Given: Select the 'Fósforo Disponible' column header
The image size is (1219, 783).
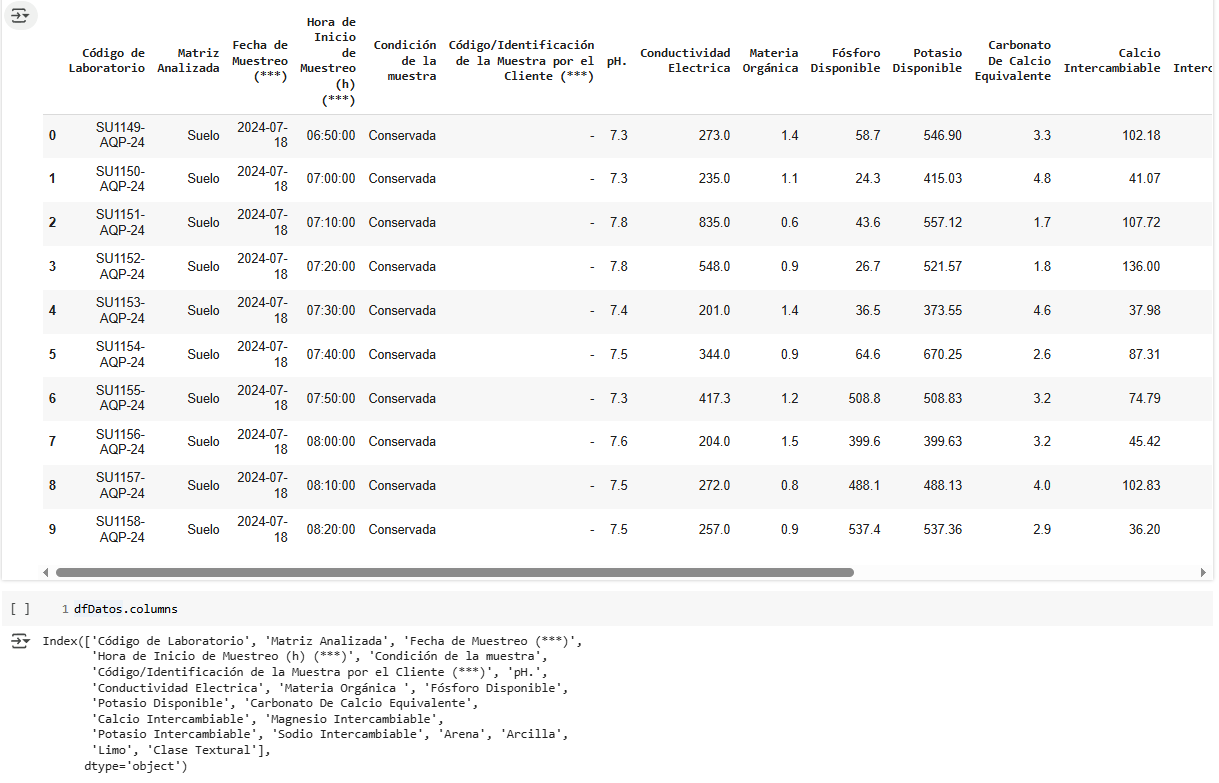Looking at the screenshot, I should [x=845, y=61].
